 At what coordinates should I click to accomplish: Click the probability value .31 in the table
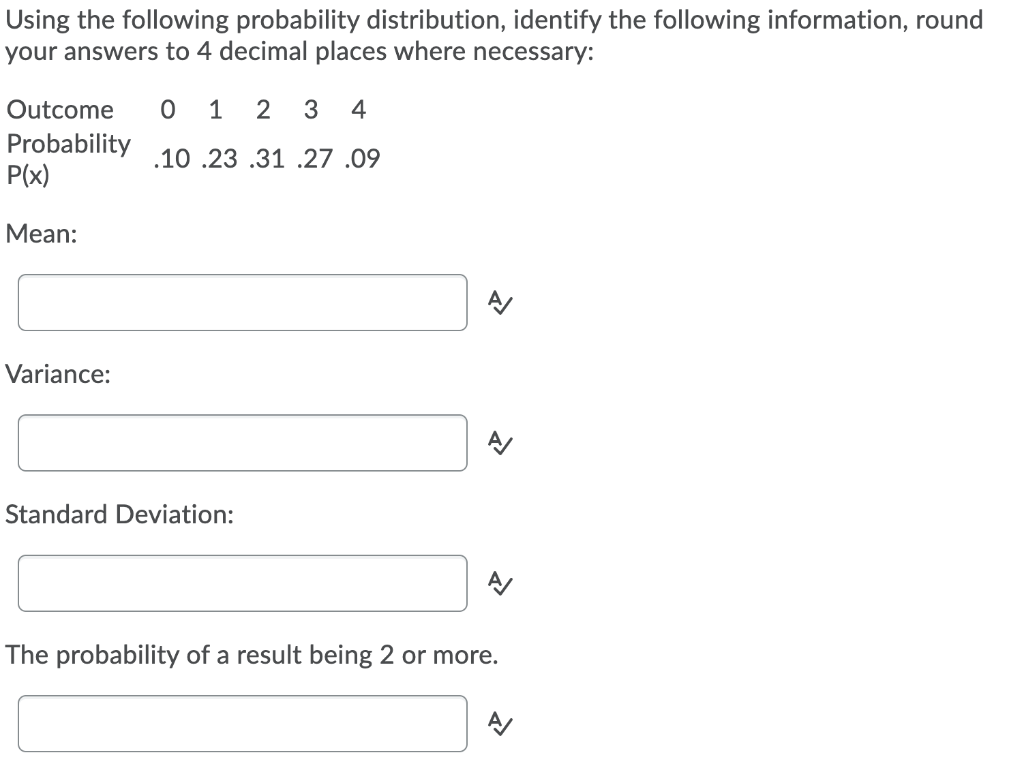click(266, 158)
